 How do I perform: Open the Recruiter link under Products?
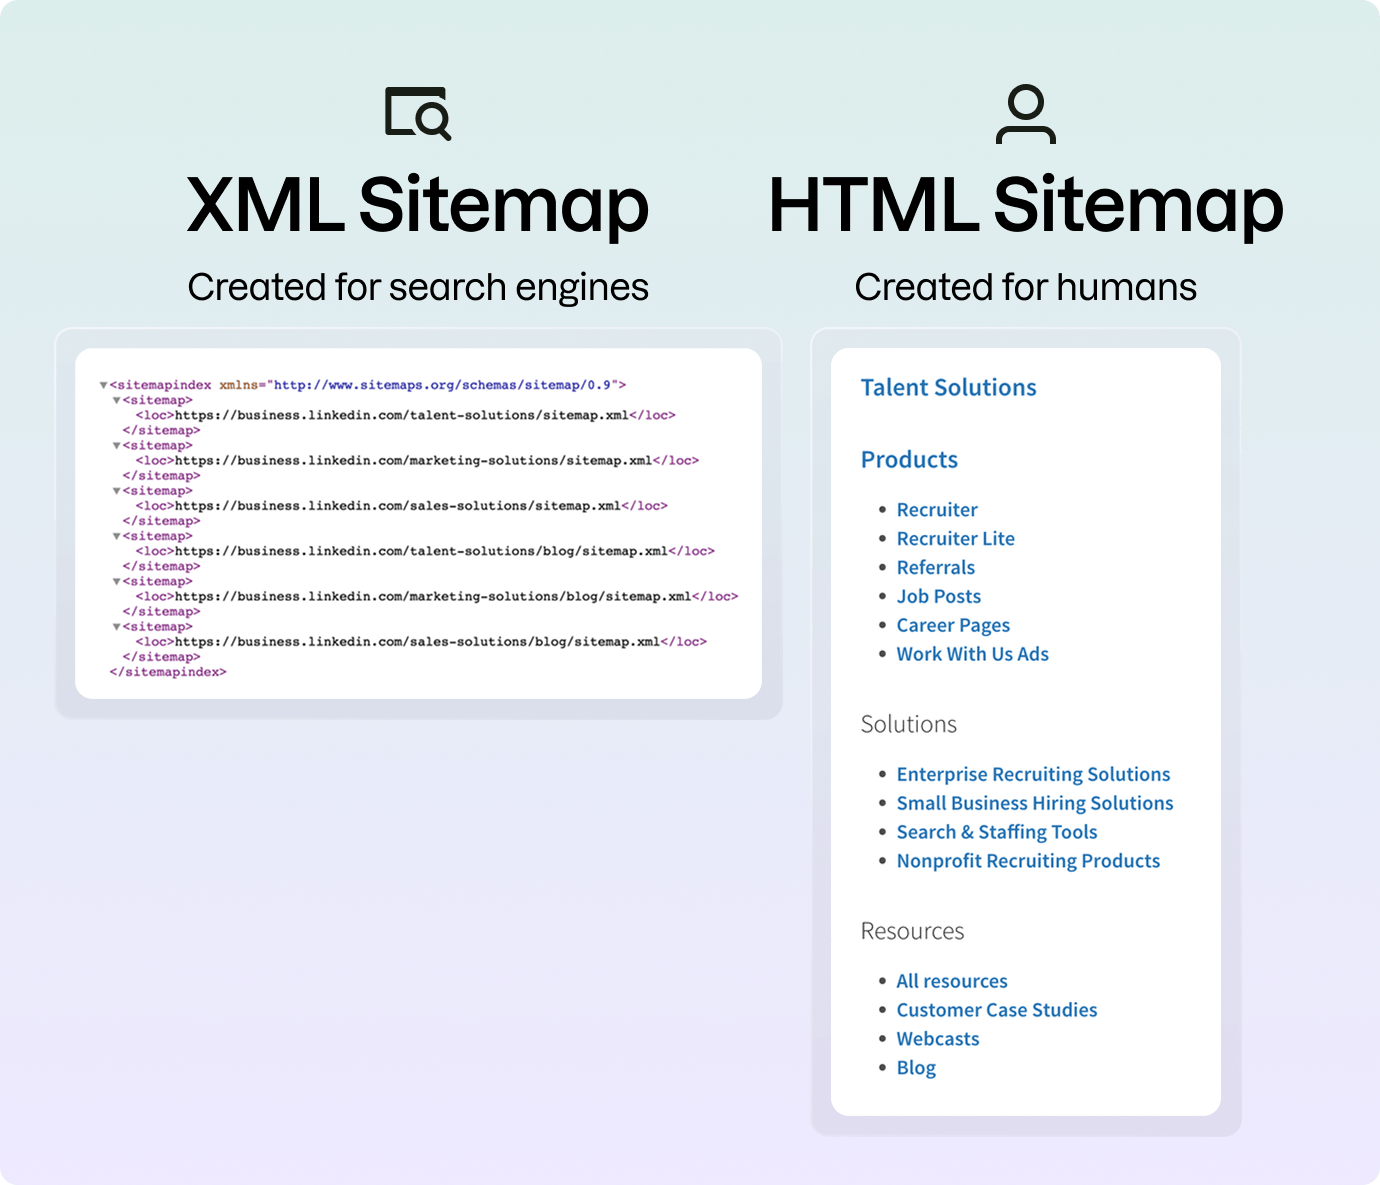click(x=937, y=510)
